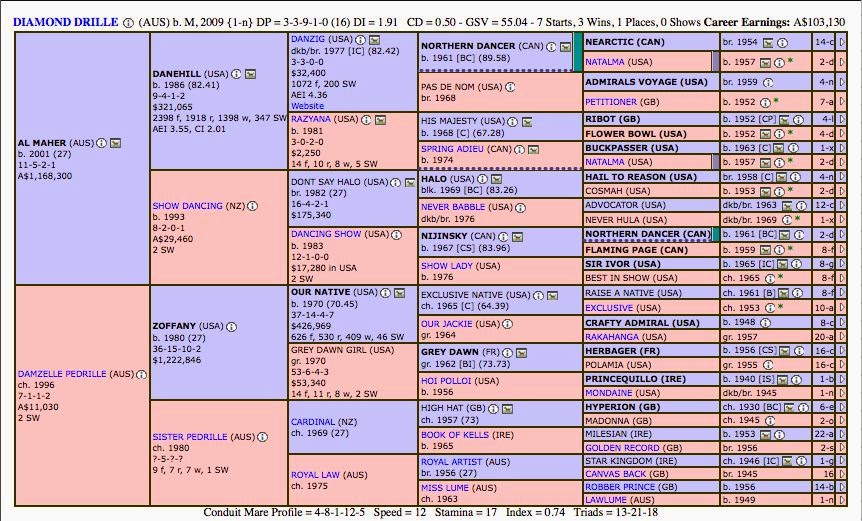Open photo icon in RIBOT row

(784, 119)
